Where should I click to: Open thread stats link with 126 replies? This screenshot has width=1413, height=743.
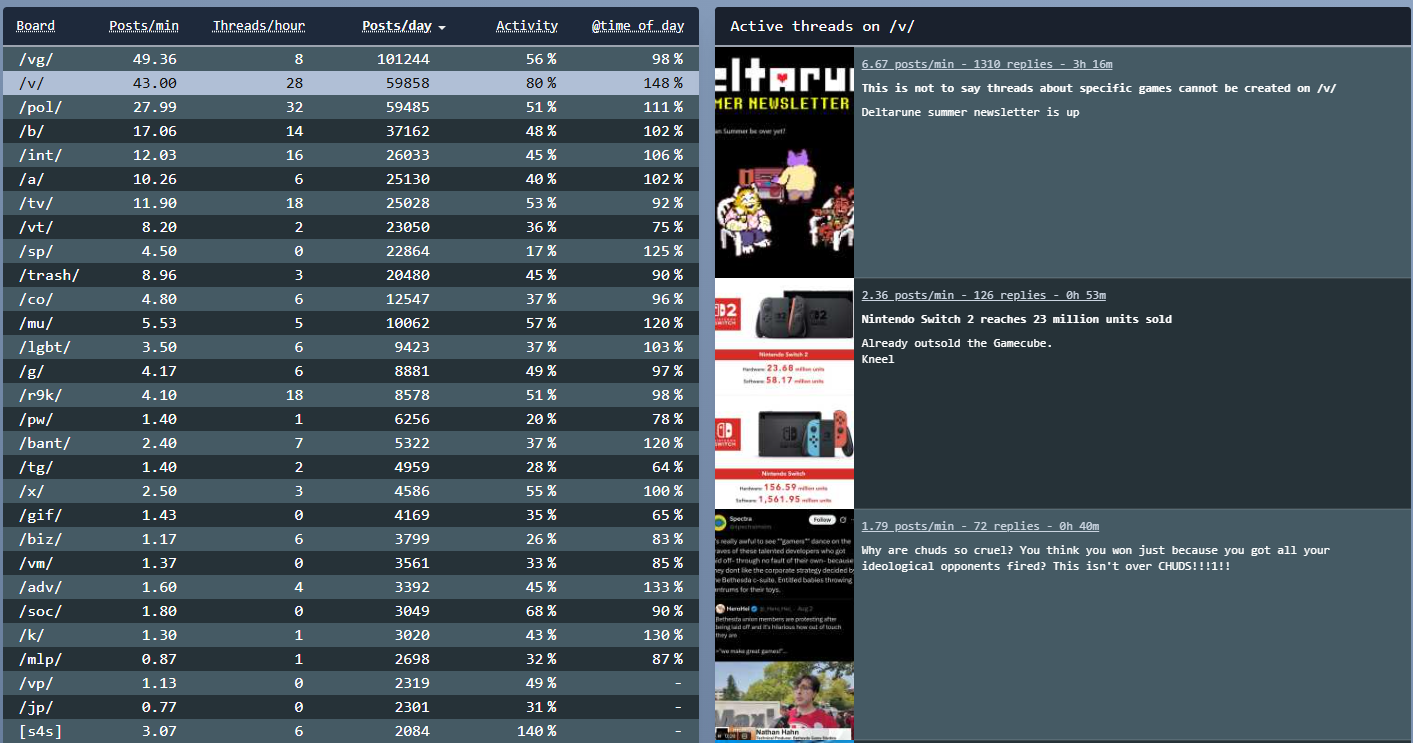pyautogui.click(x=984, y=295)
